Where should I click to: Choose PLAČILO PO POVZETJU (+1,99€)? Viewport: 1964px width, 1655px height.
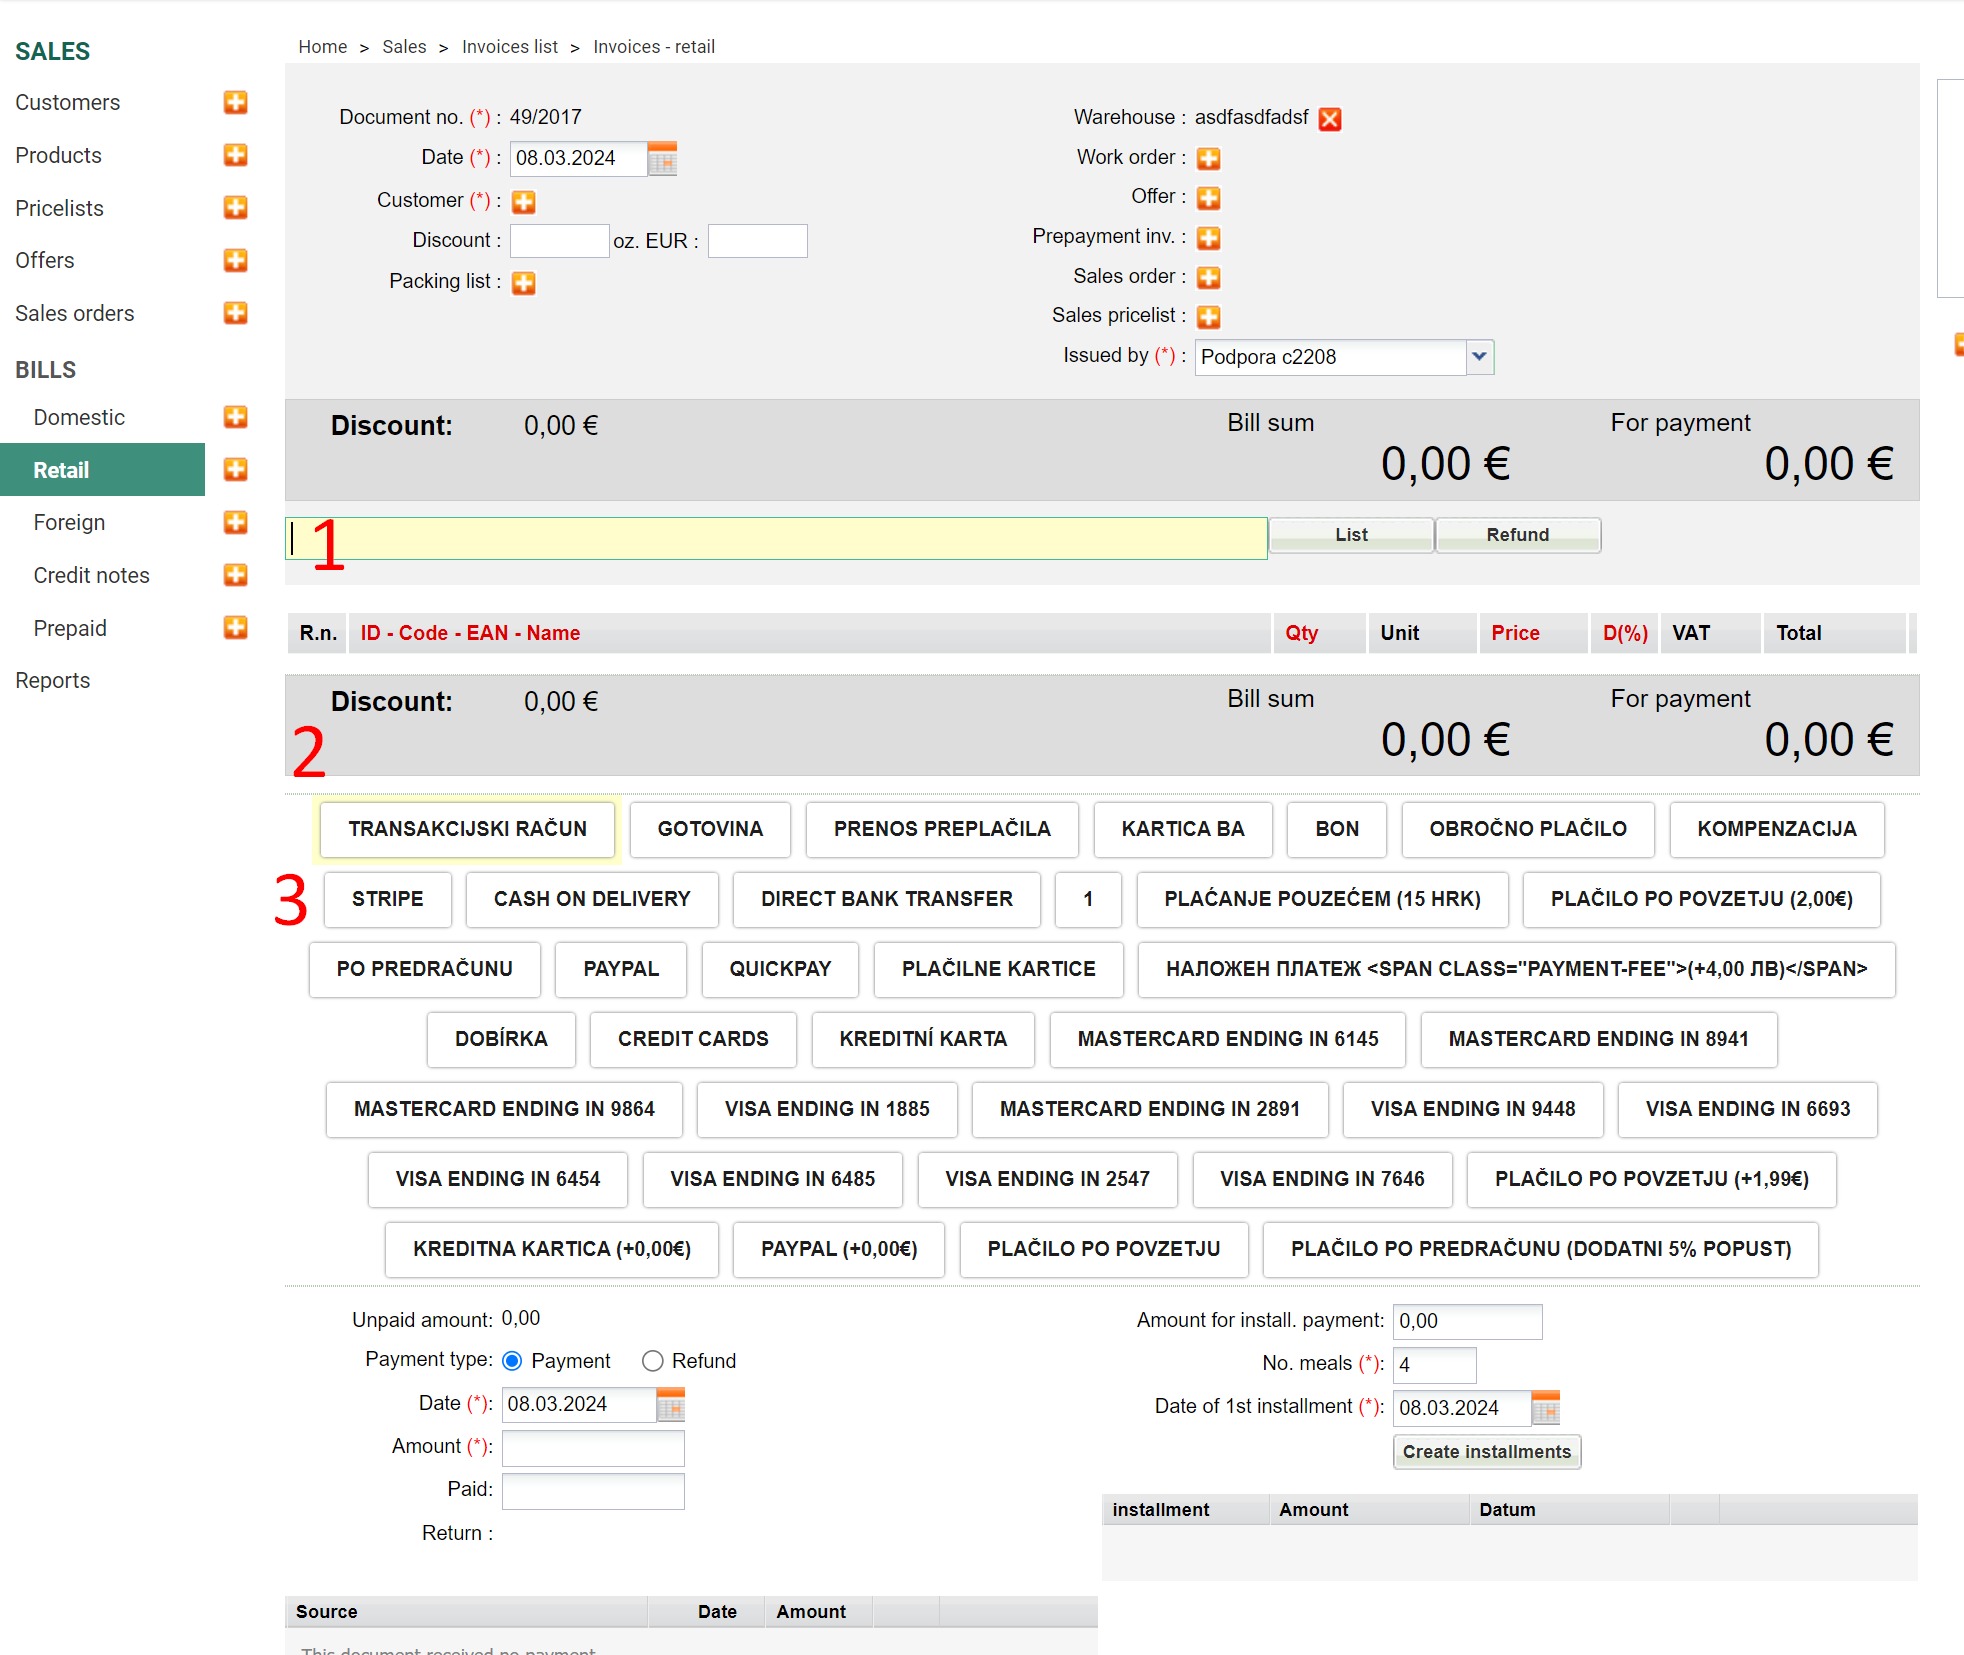point(1652,1179)
